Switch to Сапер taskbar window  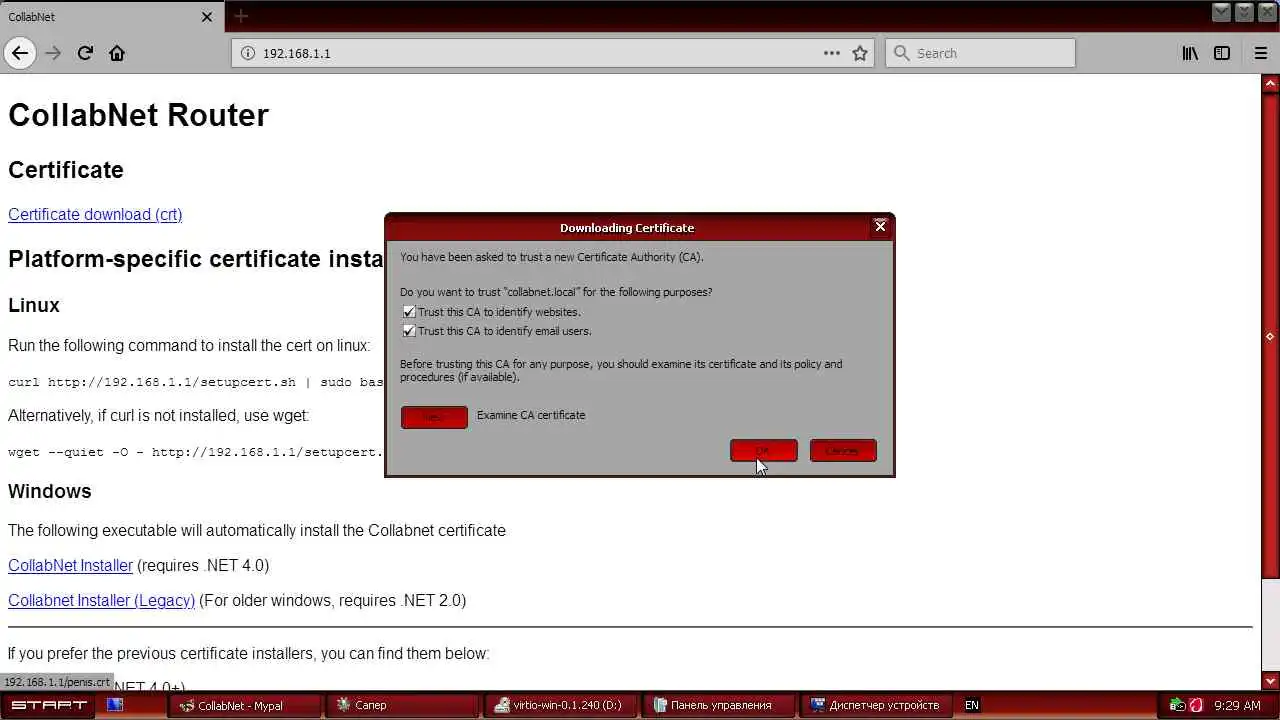(404, 705)
